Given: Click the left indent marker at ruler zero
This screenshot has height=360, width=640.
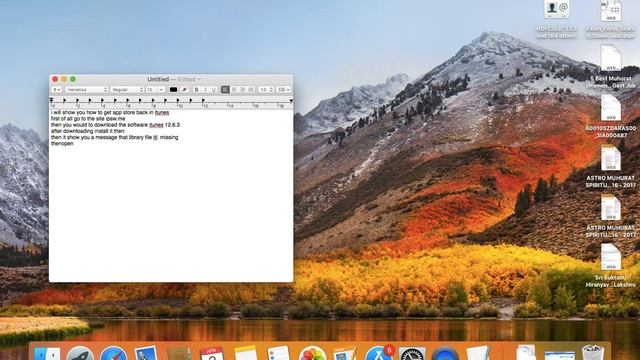Looking at the screenshot, I should pos(51,100).
